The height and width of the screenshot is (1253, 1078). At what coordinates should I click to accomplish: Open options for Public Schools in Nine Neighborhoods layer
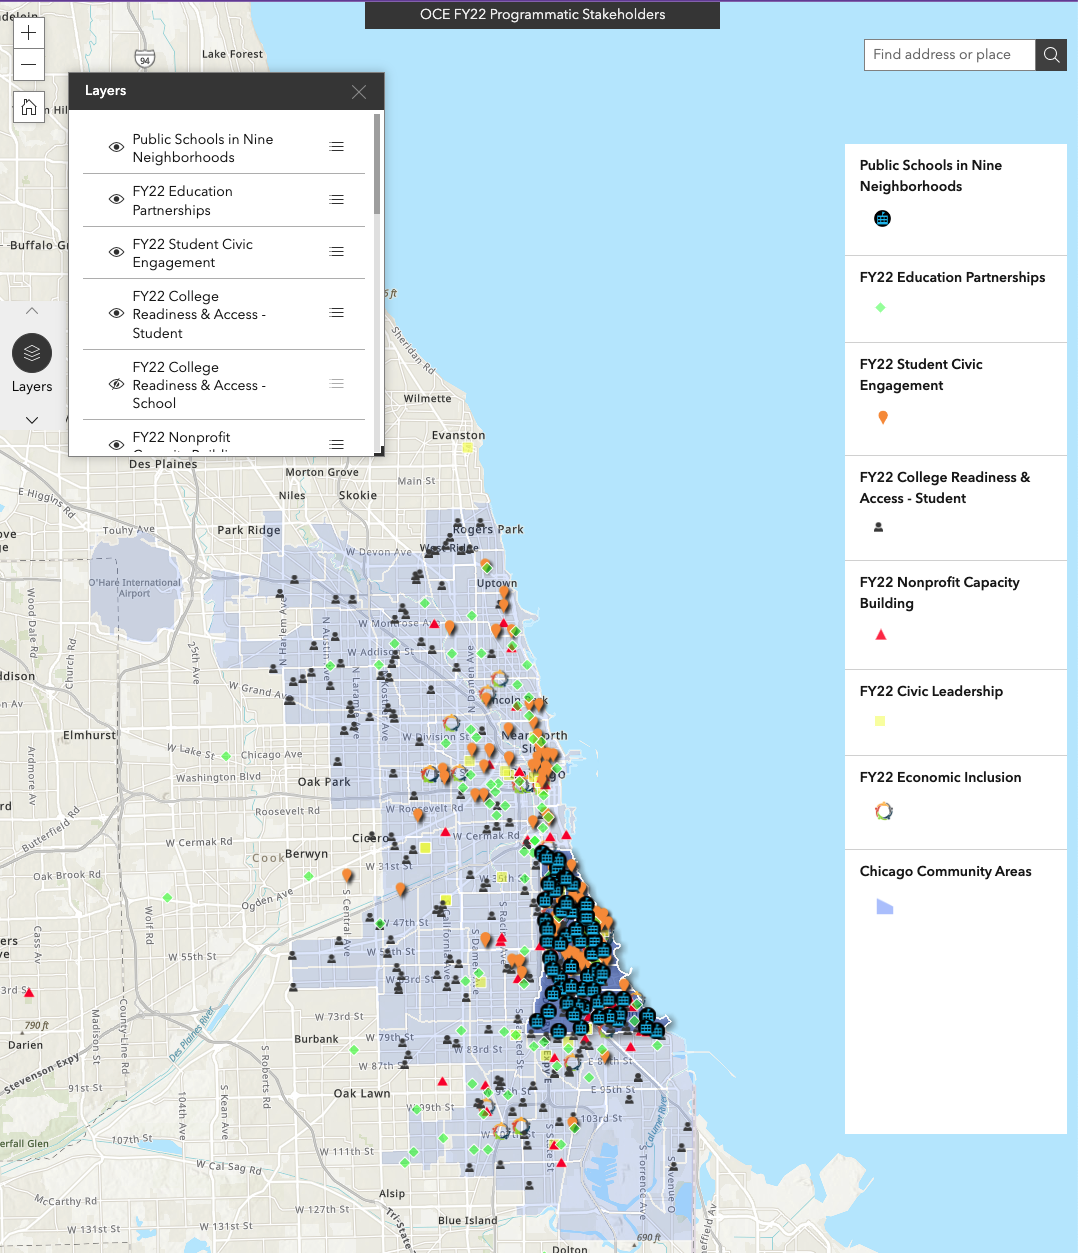337,147
